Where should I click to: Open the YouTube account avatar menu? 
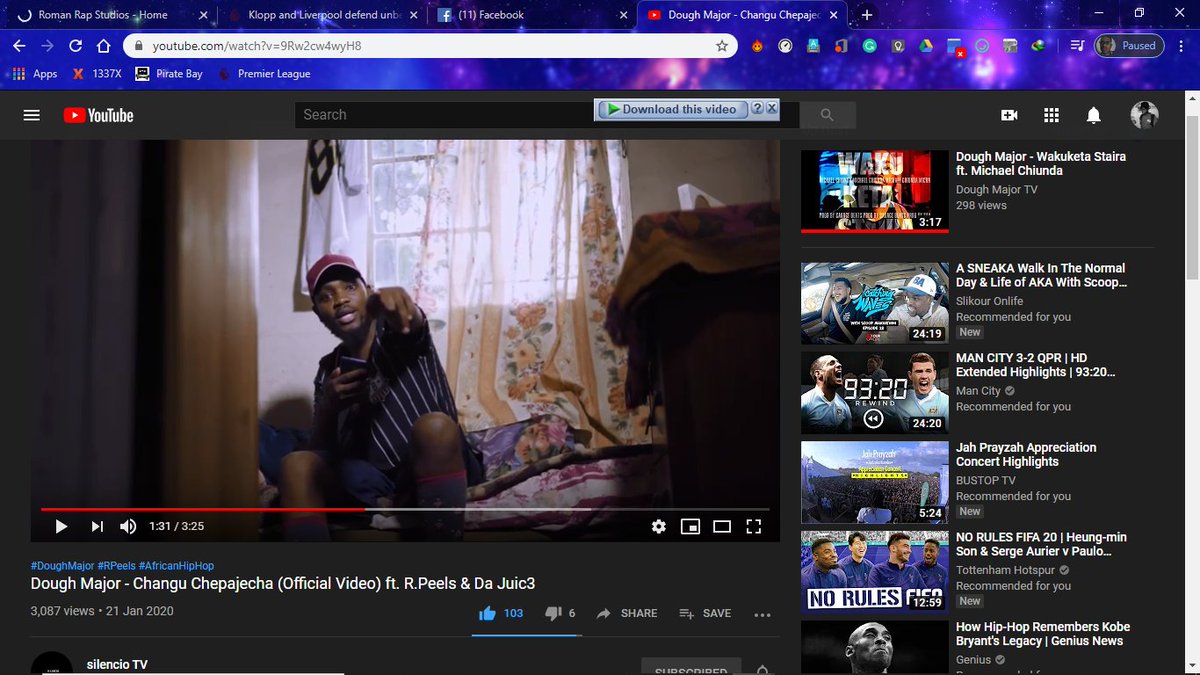click(x=1144, y=115)
